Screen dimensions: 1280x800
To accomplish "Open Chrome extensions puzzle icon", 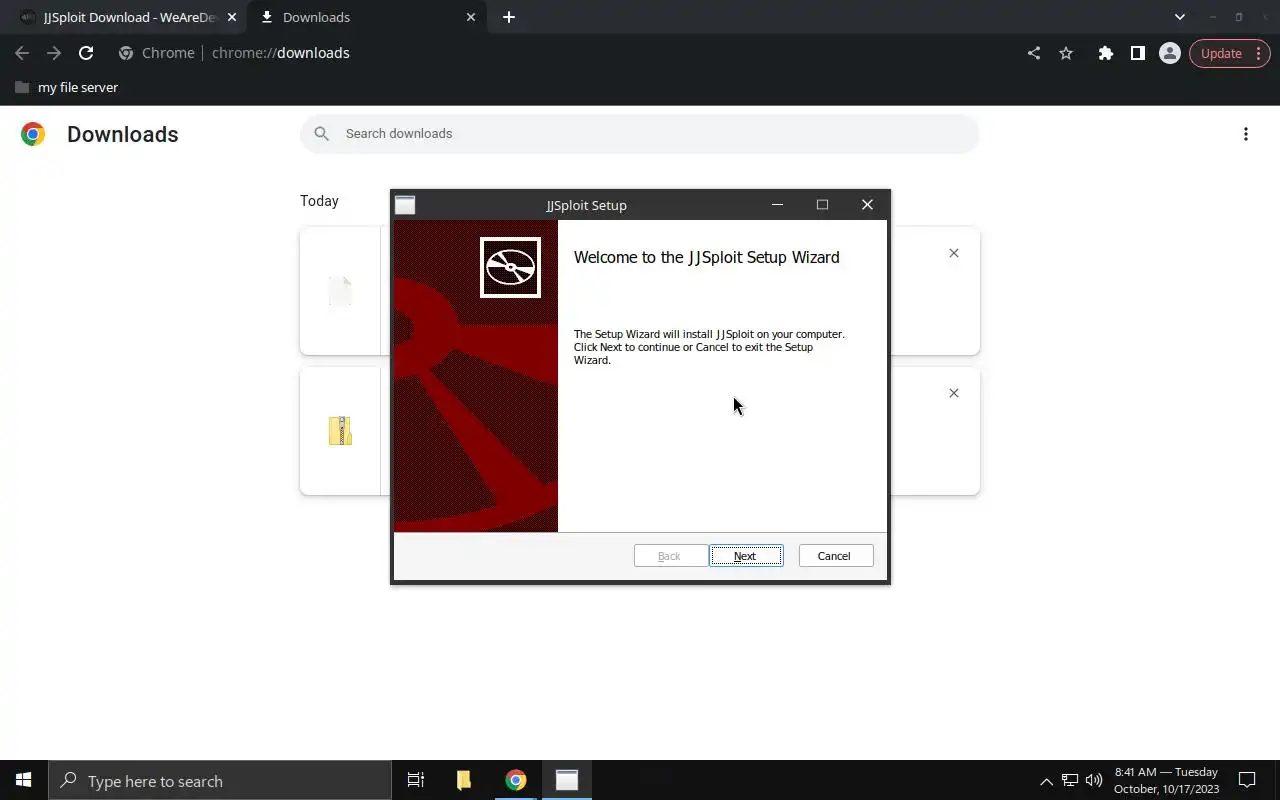I will (1106, 53).
